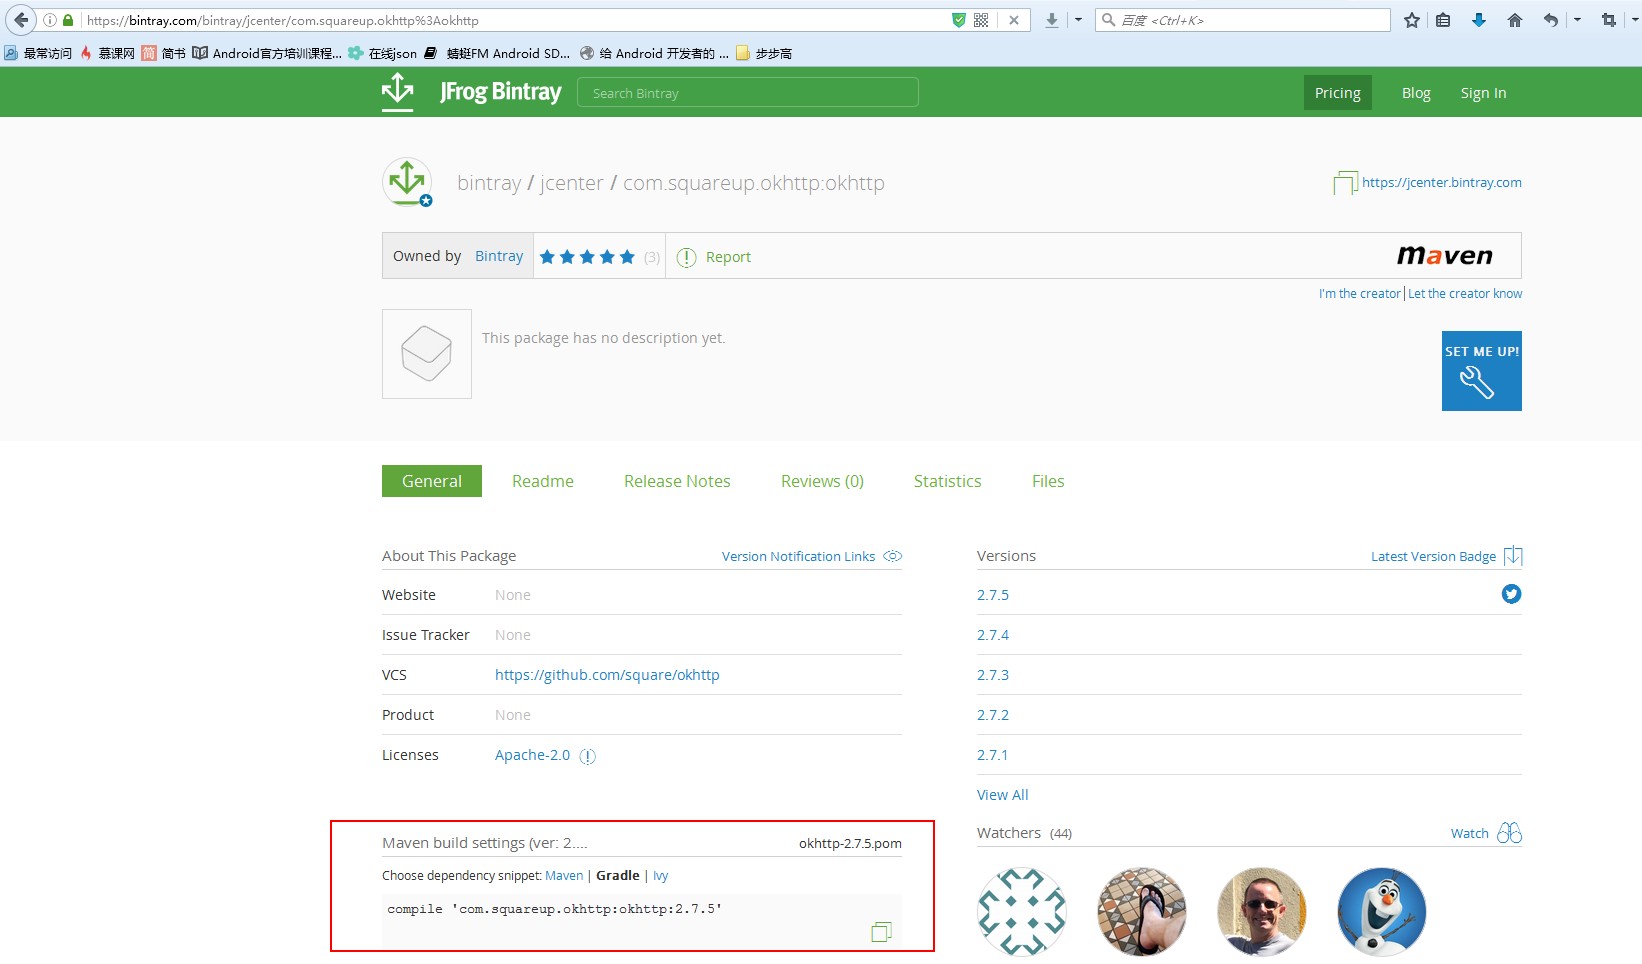This screenshot has height=964, width=1642.
Task: Open the browser downloads arrow icon
Action: pos(1052,20)
